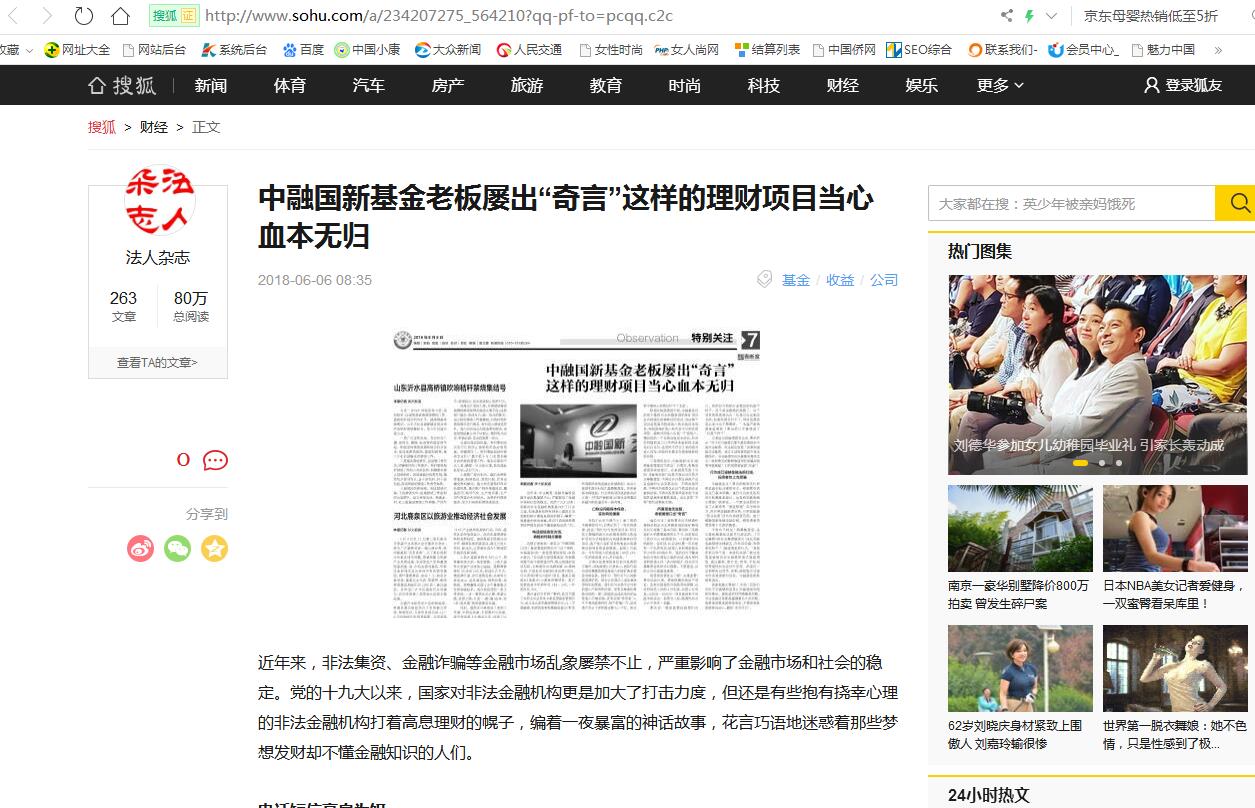Image resolution: width=1255 pixels, height=808 pixels.
Task: Click the browser refresh icon
Action: click(84, 16)
